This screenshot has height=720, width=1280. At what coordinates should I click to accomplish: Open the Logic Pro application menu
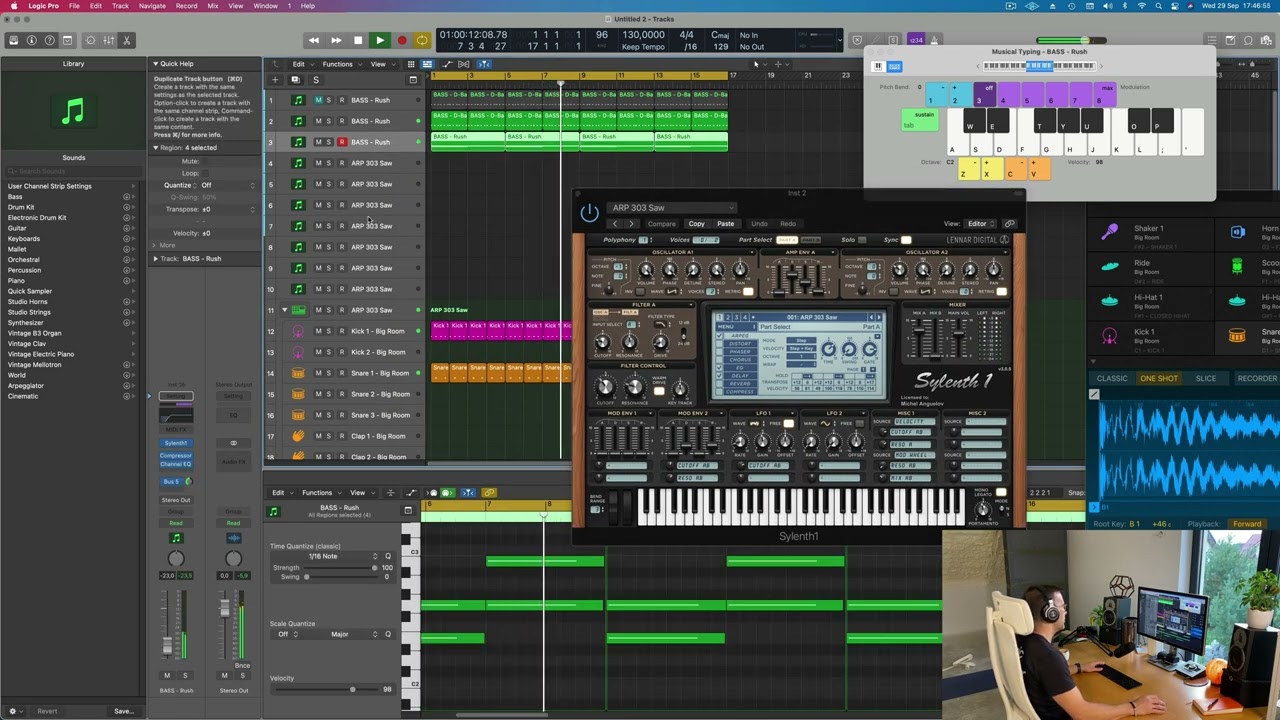pyautogui.click(x=43, y=6)
